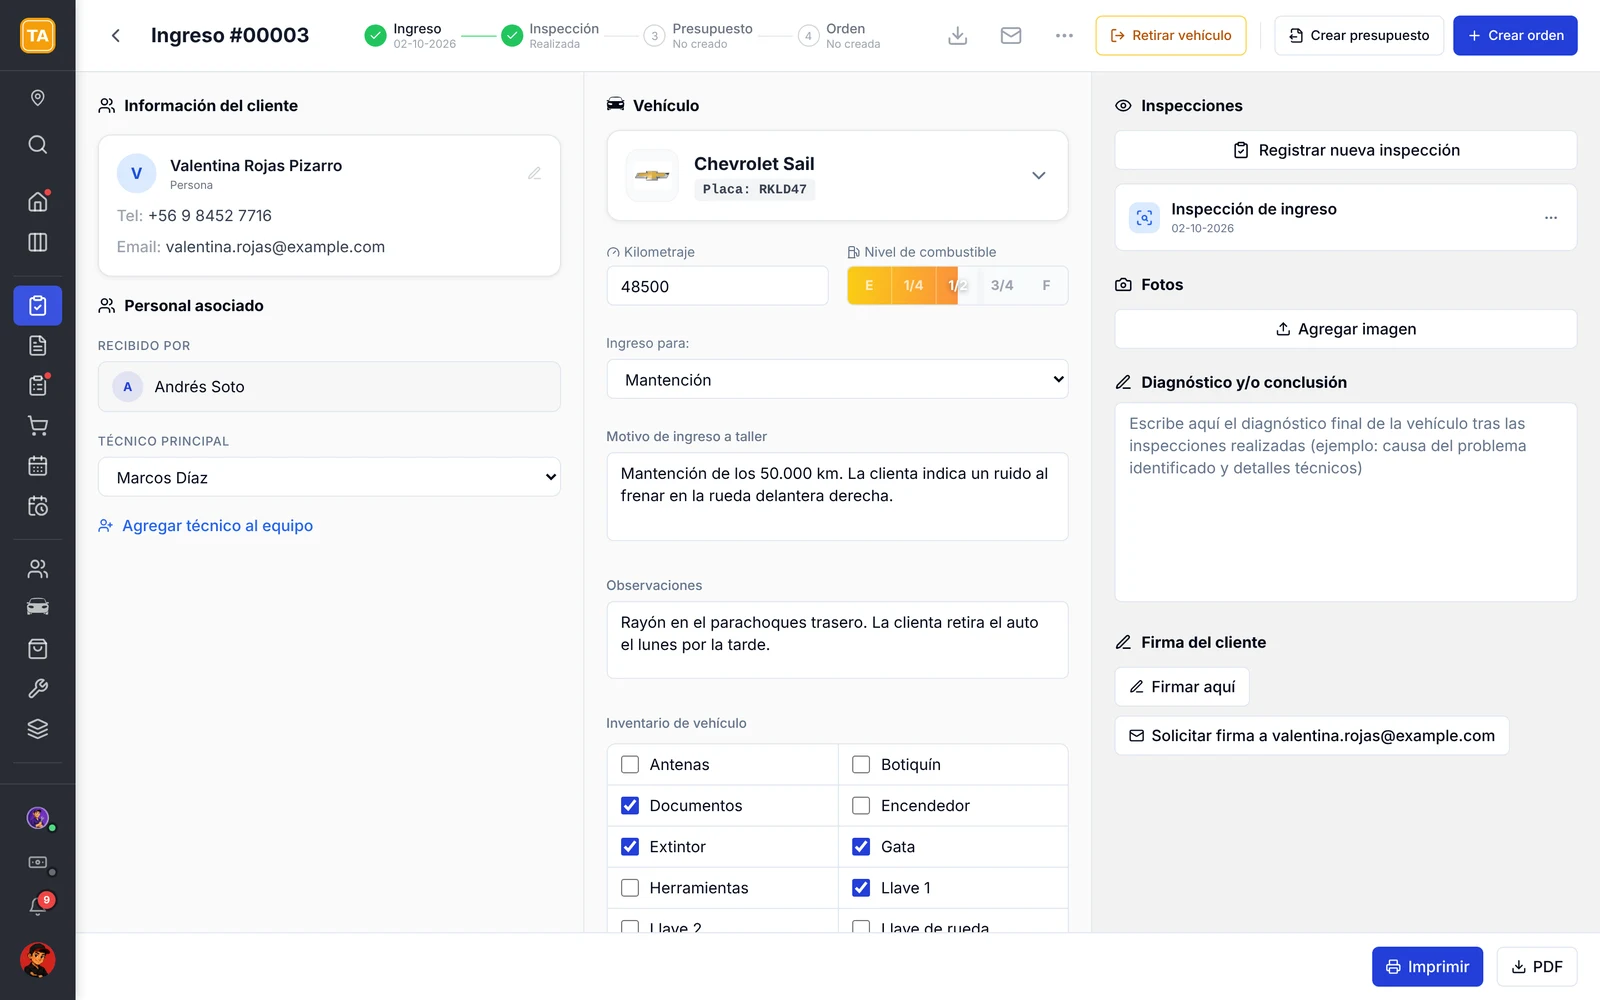Open options menu for Inspección de ingreso
The image size is (1600, 1000).
1551,217
